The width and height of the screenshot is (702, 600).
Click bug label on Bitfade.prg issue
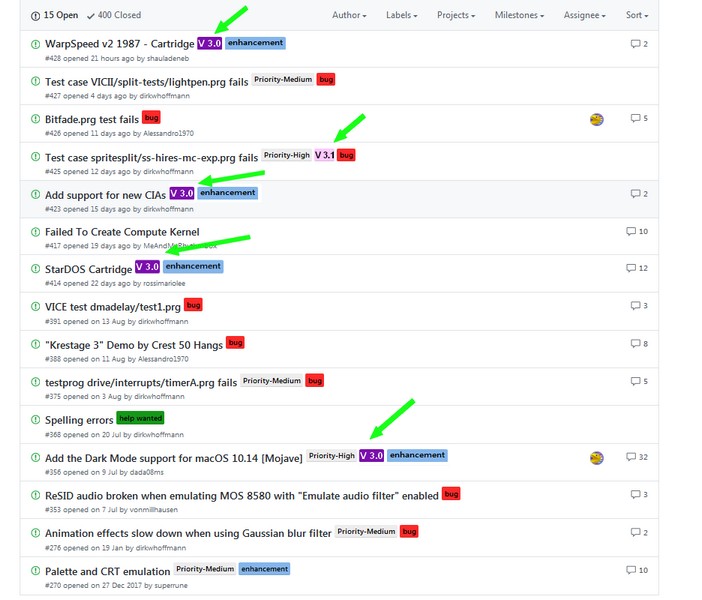(151, 118)
